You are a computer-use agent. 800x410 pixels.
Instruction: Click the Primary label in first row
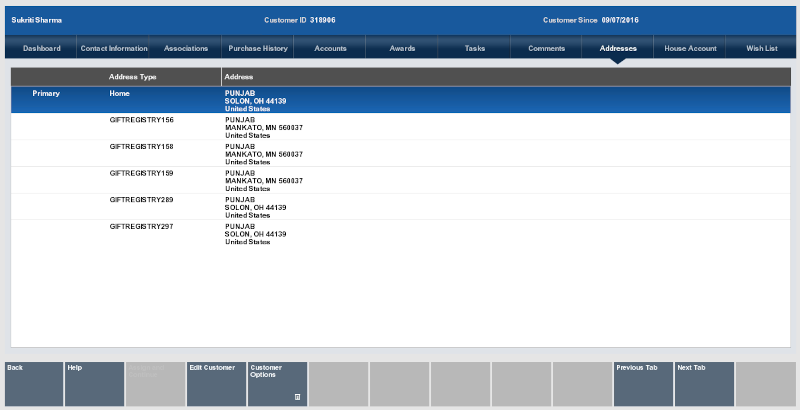click(x=46, y=93)
